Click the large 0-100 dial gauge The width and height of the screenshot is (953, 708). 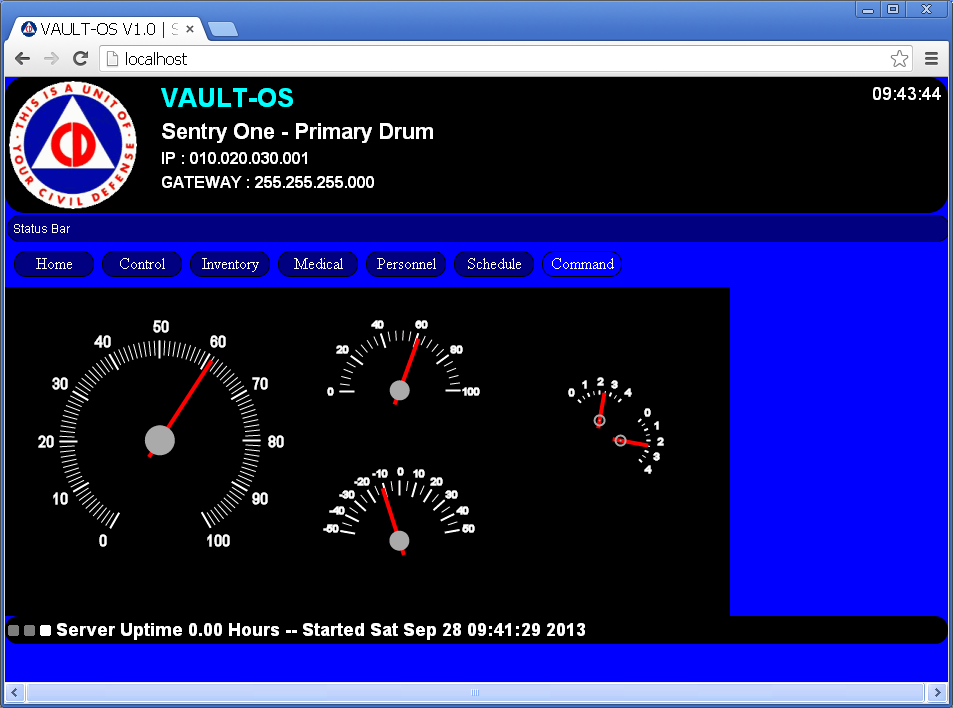point(160,440)
